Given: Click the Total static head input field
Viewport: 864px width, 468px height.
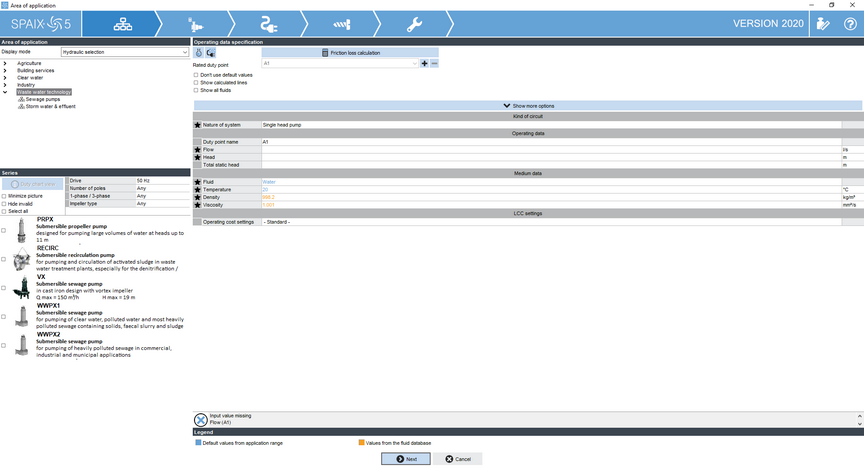Looking at the screenshot, I should coord(551,165).
